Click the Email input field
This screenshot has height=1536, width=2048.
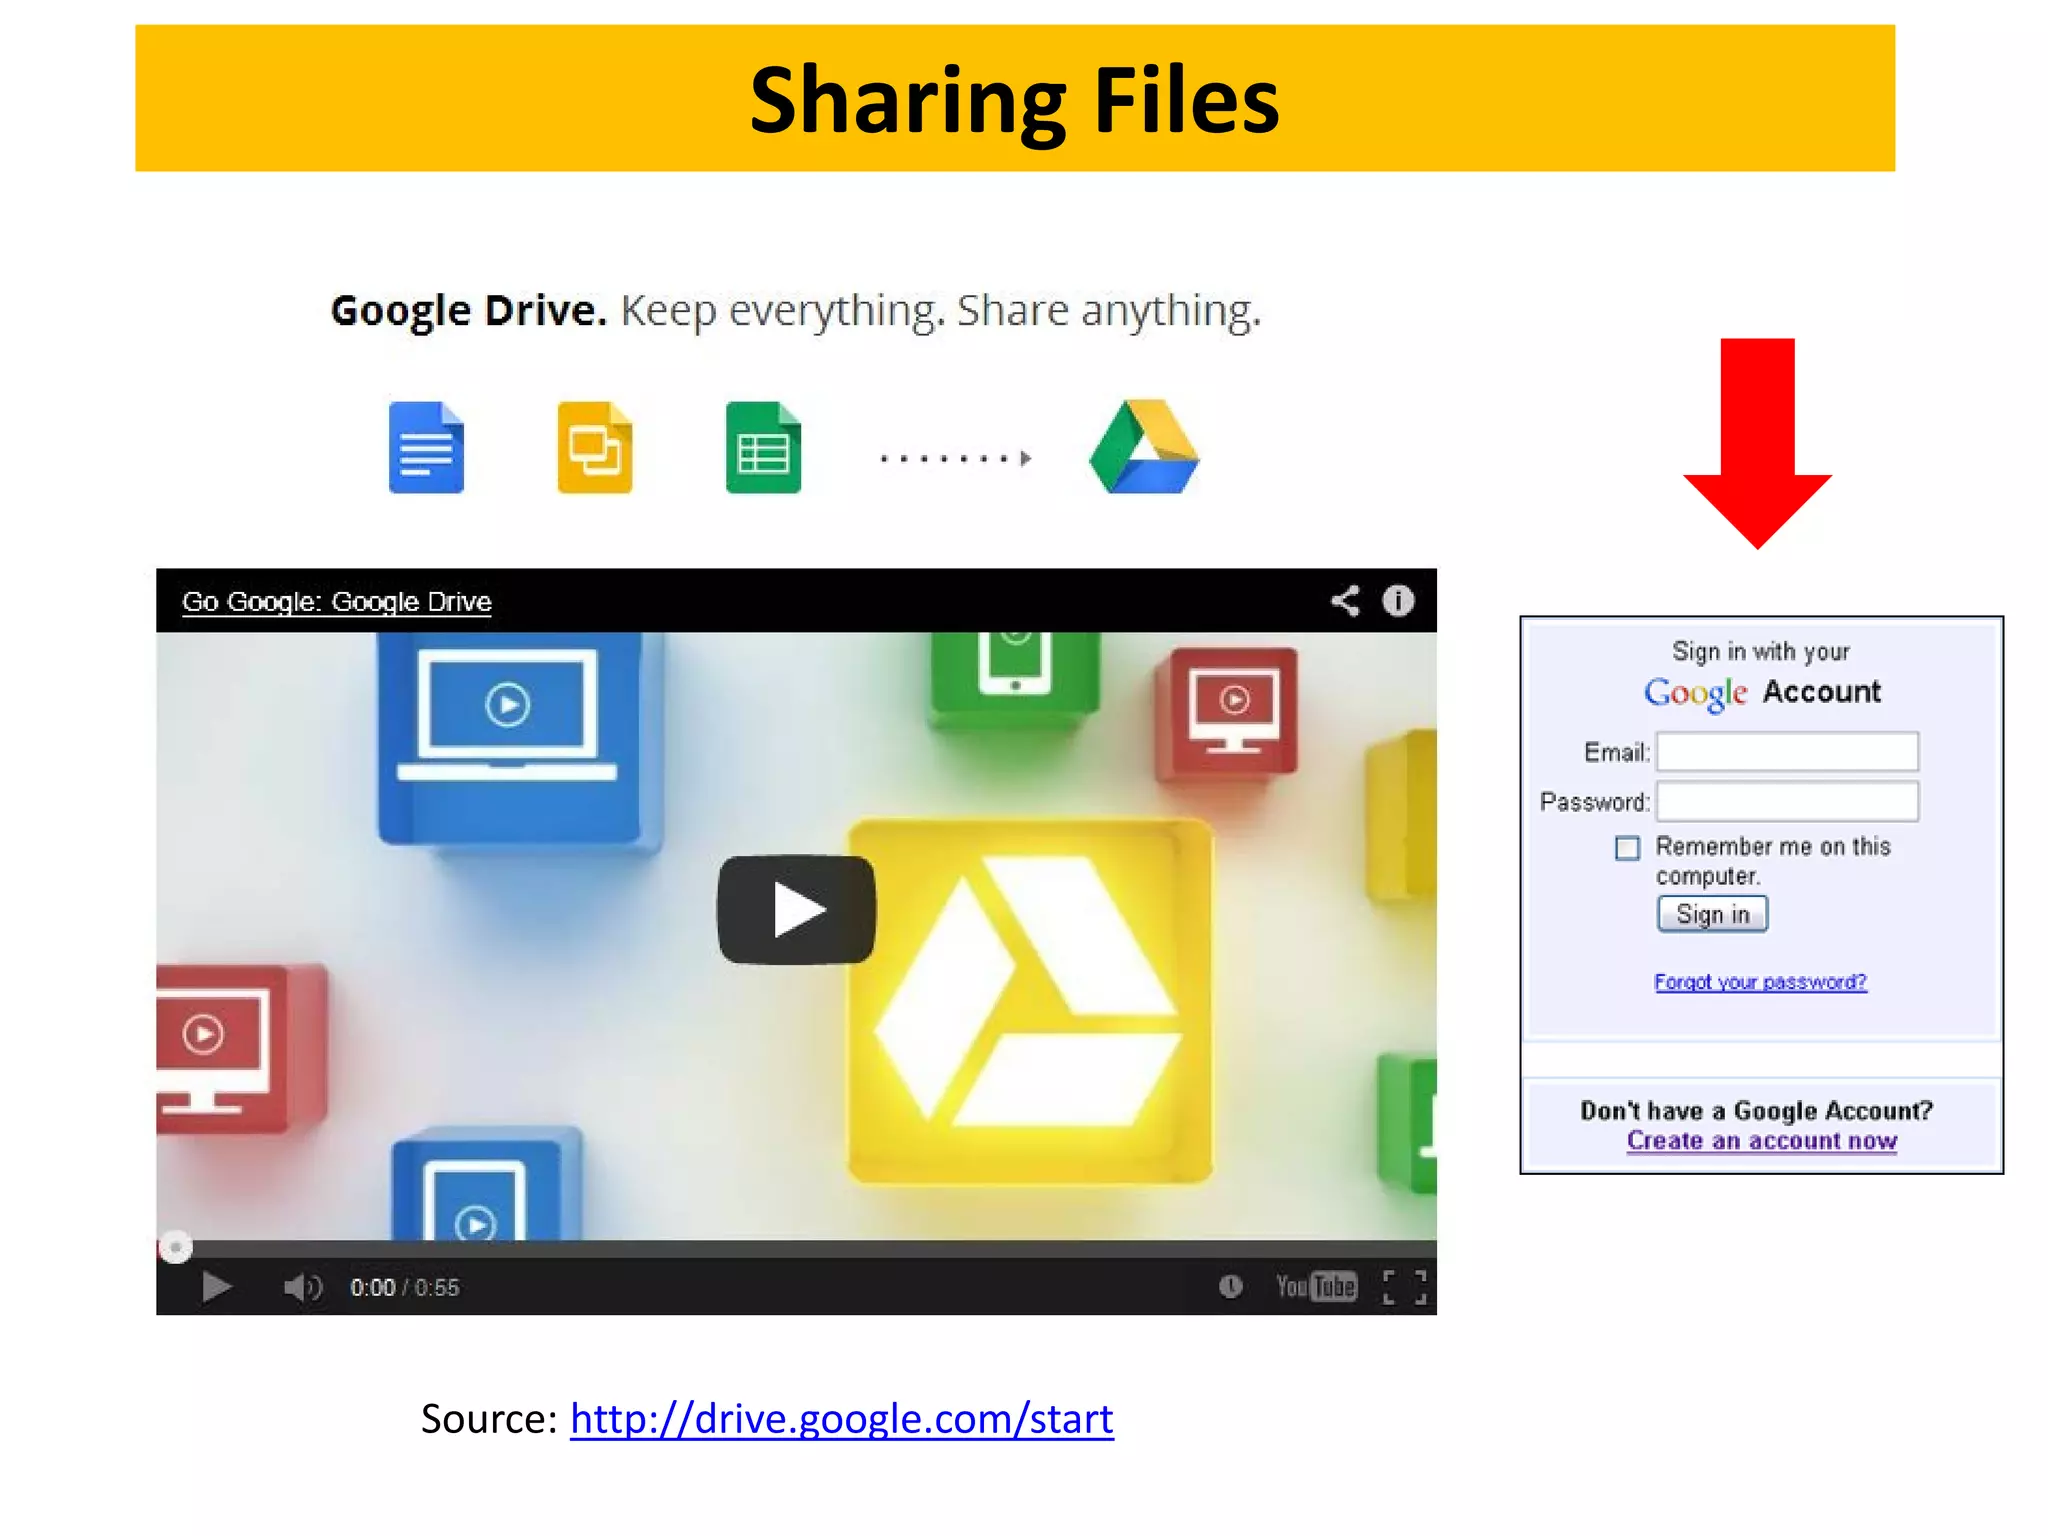(x=1787, y=752)
